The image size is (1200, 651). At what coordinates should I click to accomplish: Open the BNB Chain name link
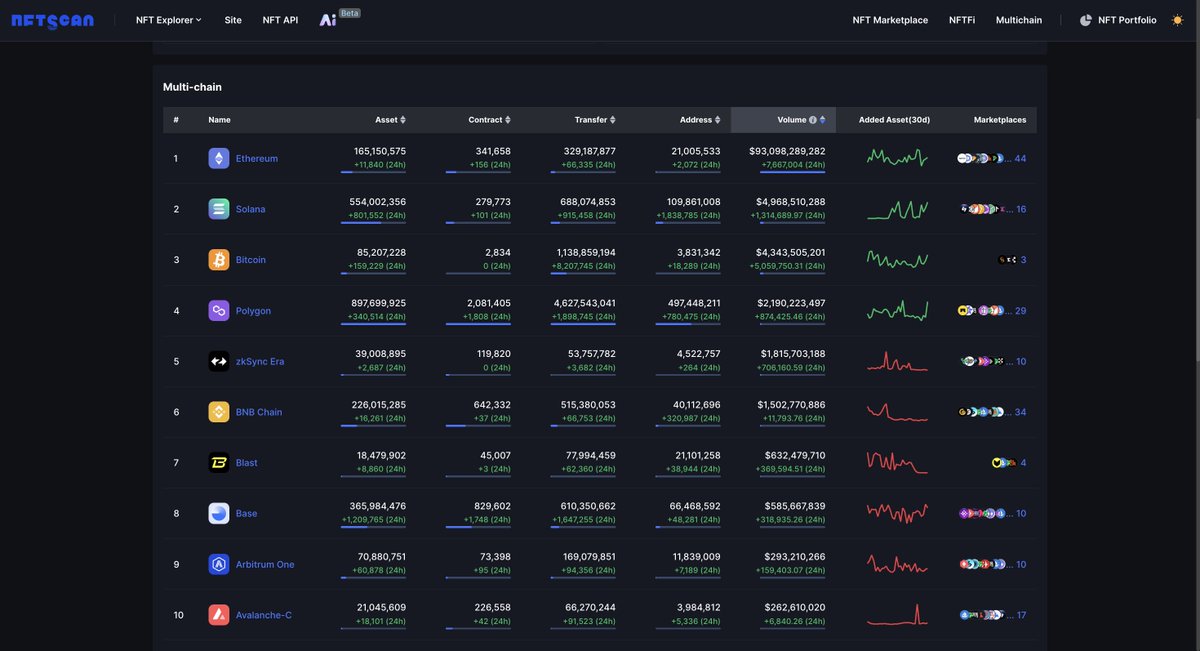pos(259,412)
